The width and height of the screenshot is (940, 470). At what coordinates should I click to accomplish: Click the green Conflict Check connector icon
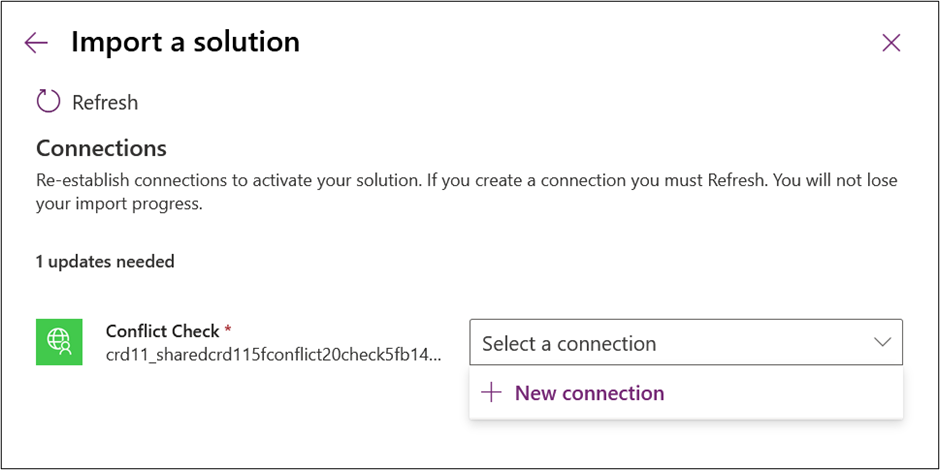[59, 342]
